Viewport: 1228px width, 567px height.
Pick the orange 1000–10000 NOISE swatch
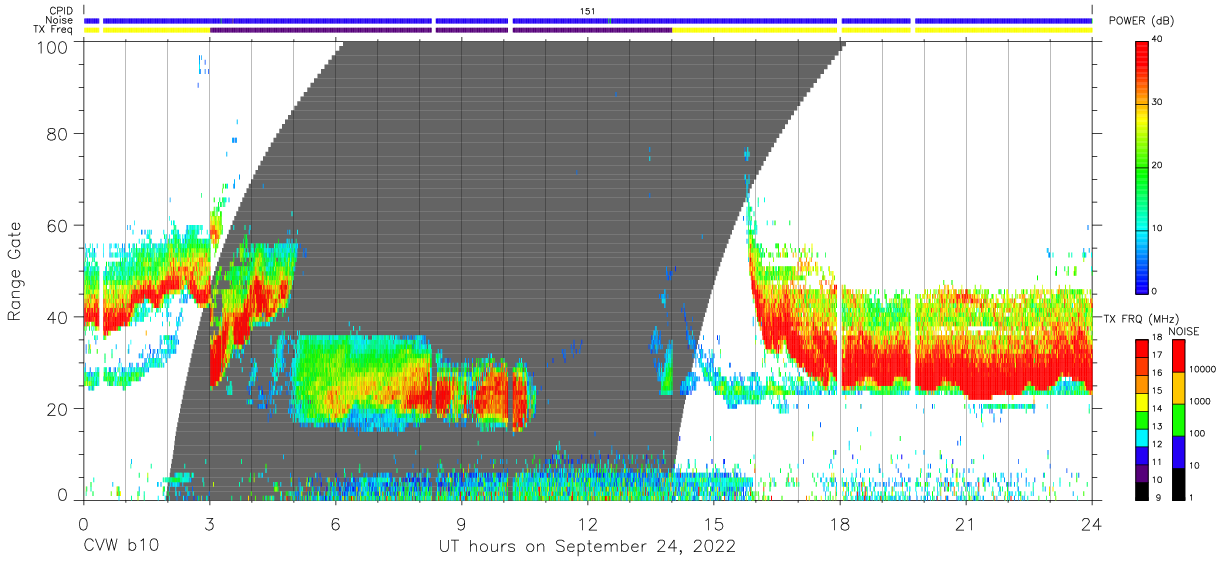[1178, 387]
